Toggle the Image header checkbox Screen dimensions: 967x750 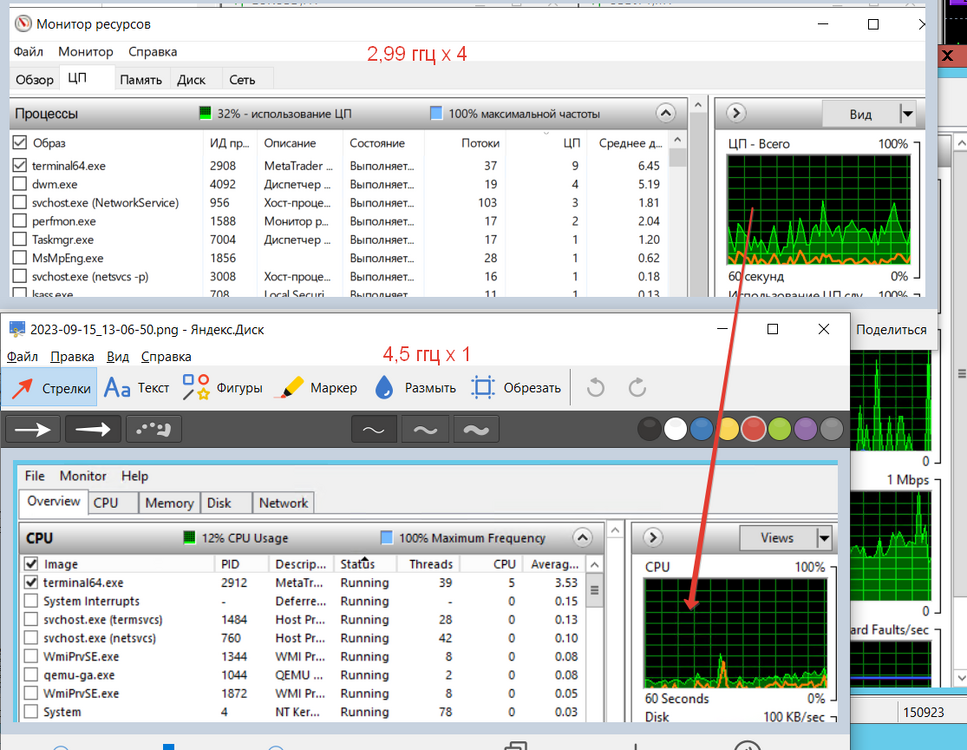point(31,564)
